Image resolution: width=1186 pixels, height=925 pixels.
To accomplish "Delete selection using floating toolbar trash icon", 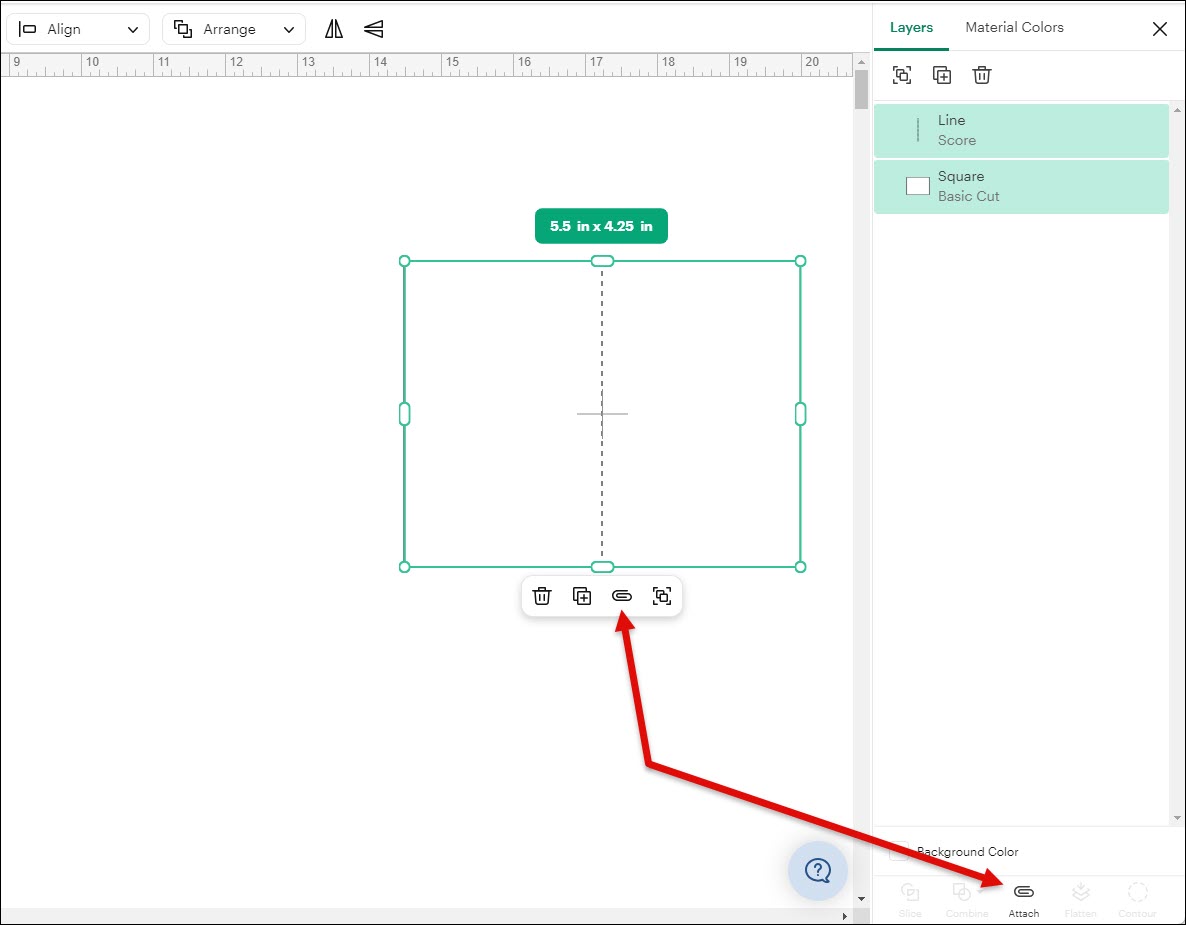I will tap(542, 596).
